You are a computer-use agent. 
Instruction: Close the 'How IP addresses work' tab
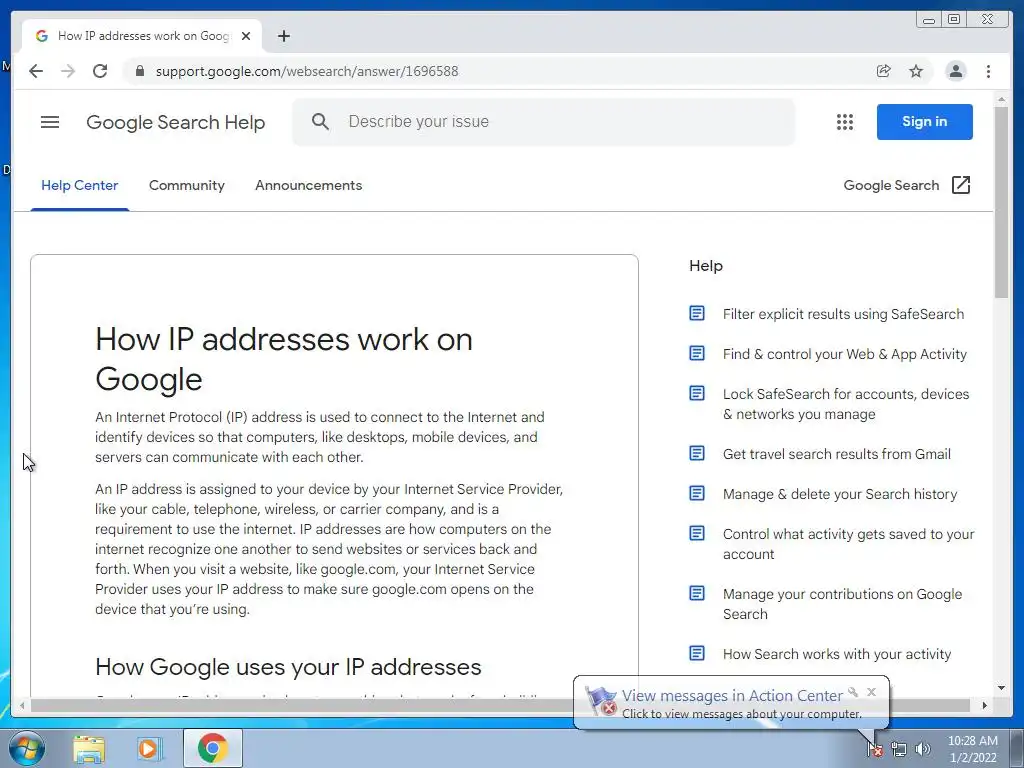(246, 36)
